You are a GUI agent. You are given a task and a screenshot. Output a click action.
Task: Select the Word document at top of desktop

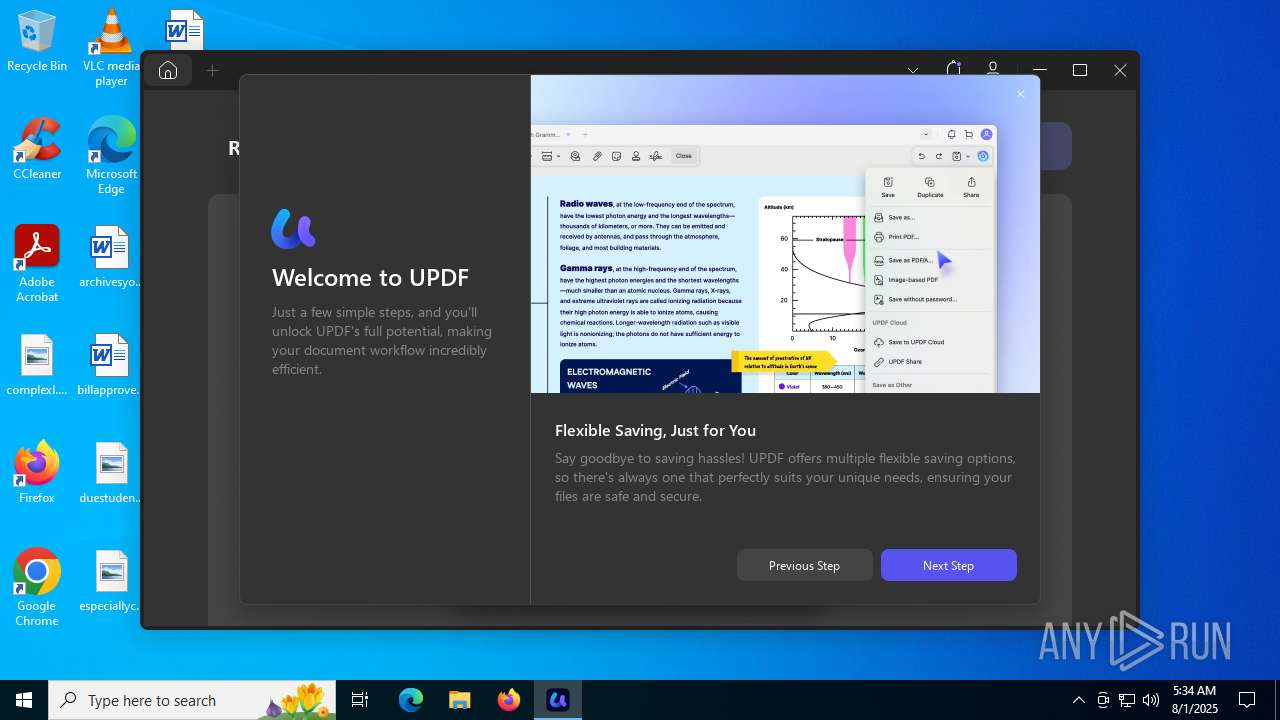click(184, 30)
